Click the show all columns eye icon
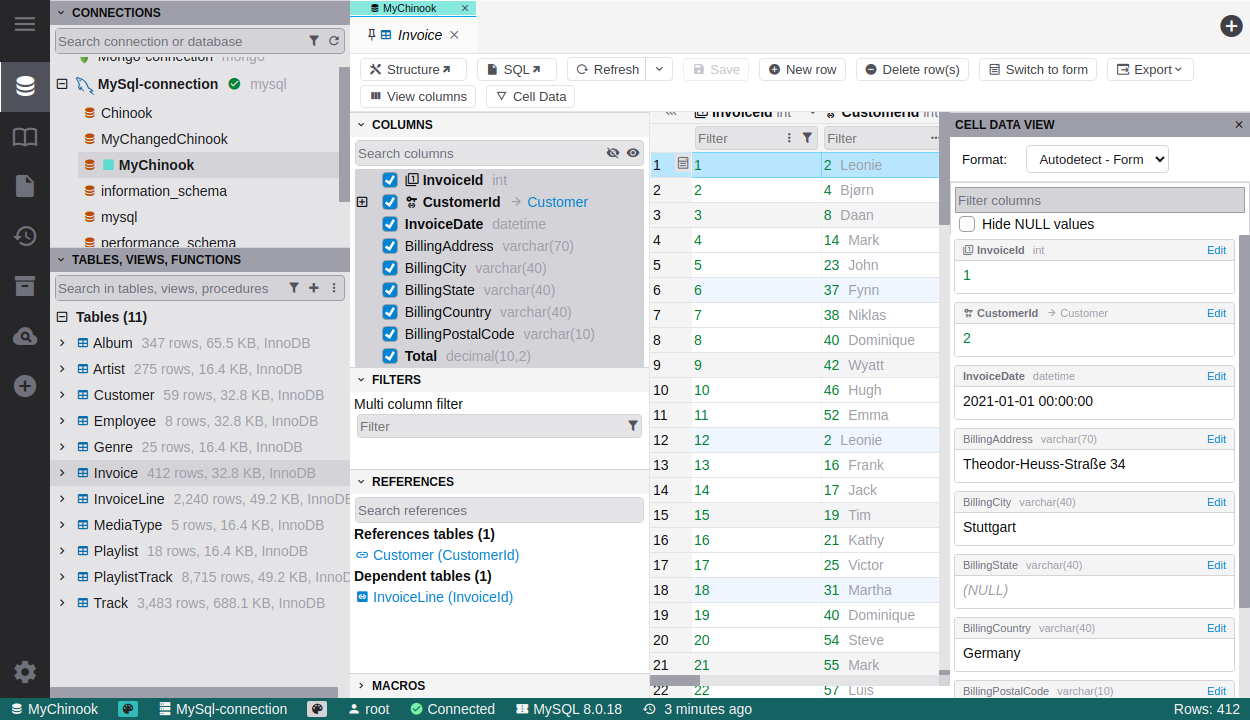The height and width of the screenshot is (720, 1250). pyautogui.click(x=633, y=153)
